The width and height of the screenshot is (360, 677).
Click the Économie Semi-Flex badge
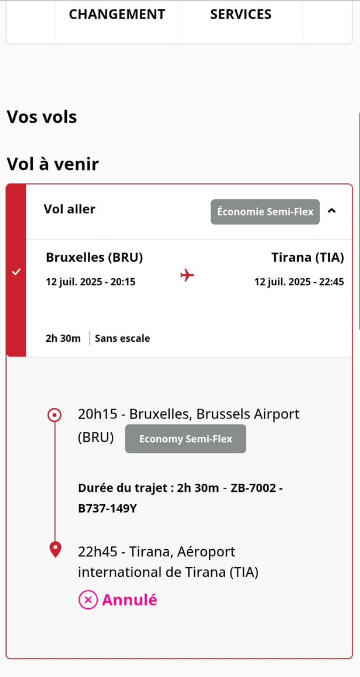[x=265, y=212]
